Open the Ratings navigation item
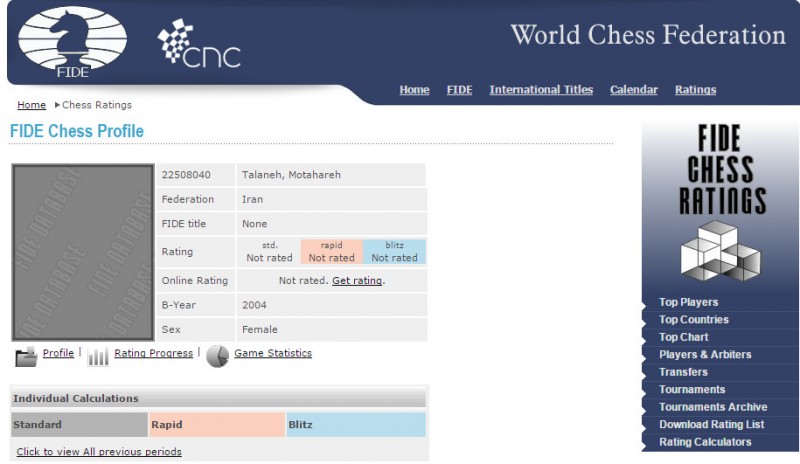The width and height of the screenshot is (800, 464). tap(695, 90)
